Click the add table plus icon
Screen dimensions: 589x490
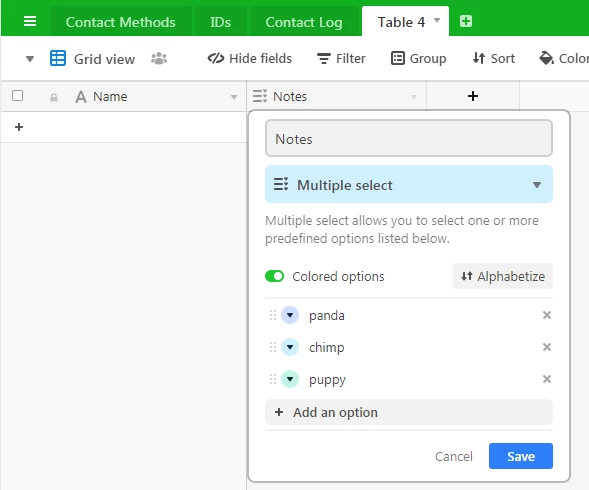tap(466, 21)
